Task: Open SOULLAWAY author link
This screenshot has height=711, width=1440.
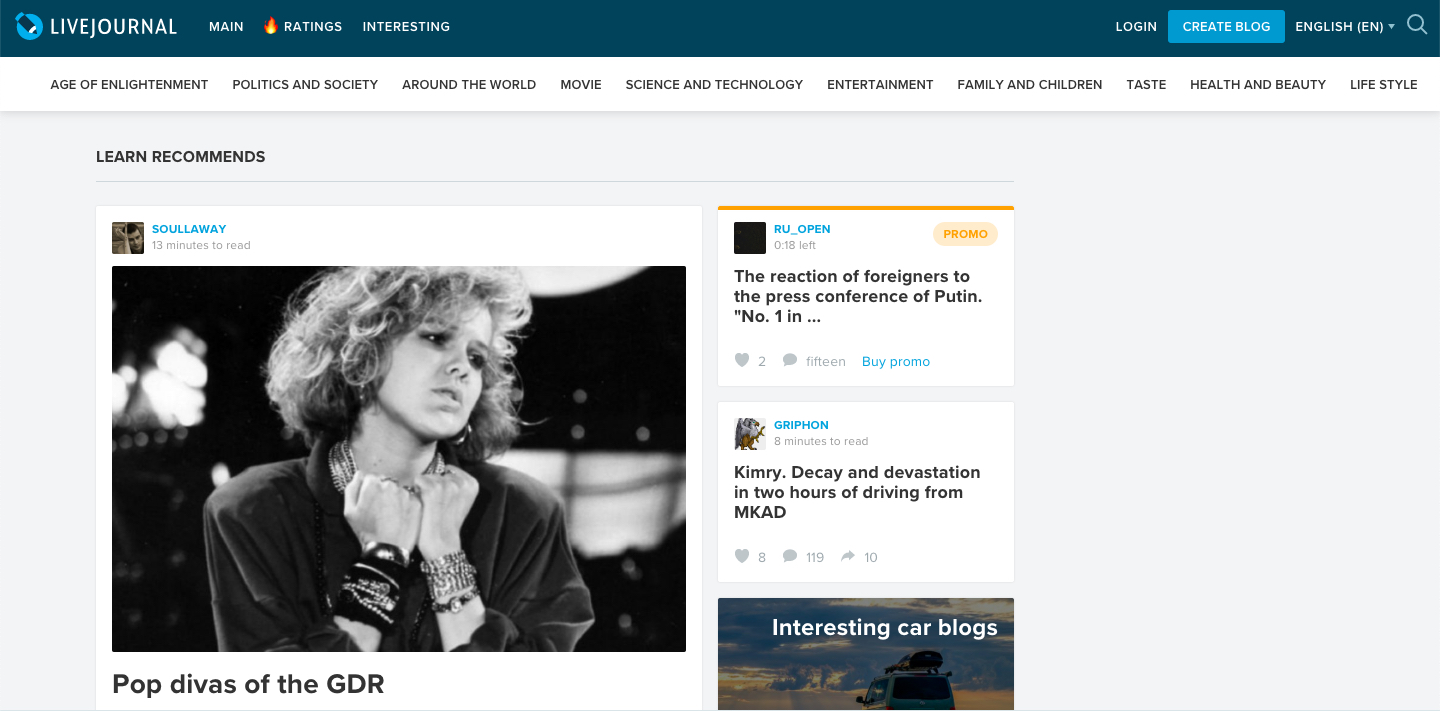Action: pos(189,229)
